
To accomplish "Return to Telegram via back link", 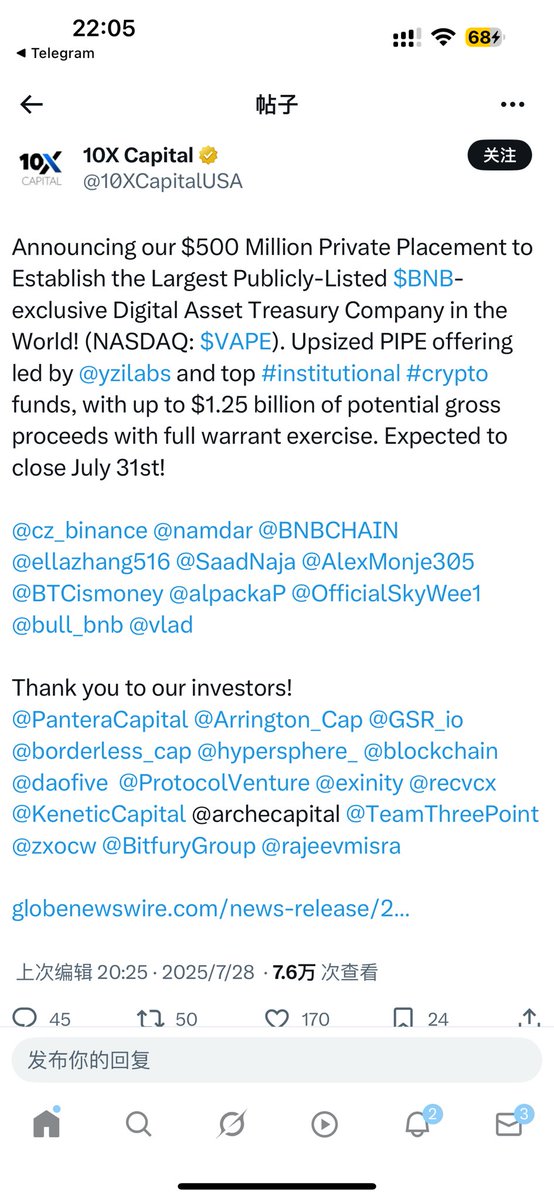I will pyautogui.click(x=56, y=53).
